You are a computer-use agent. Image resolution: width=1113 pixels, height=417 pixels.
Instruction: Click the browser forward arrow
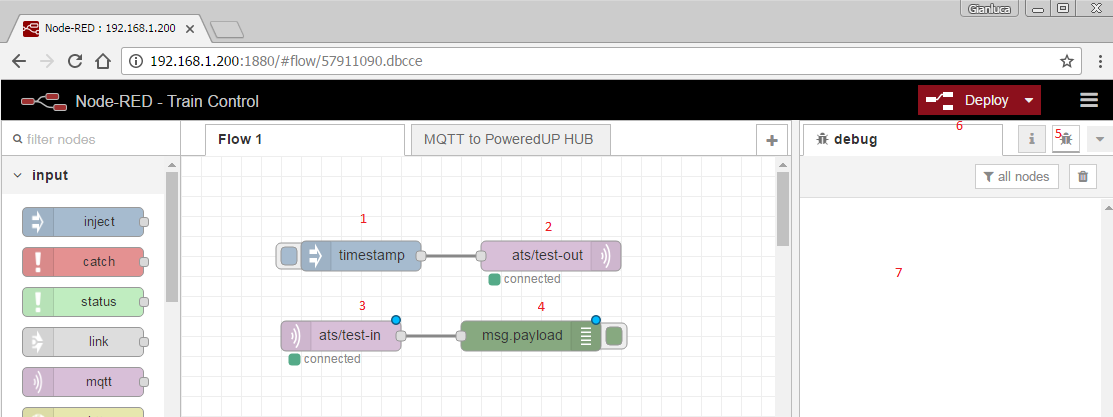click(47, 61)
